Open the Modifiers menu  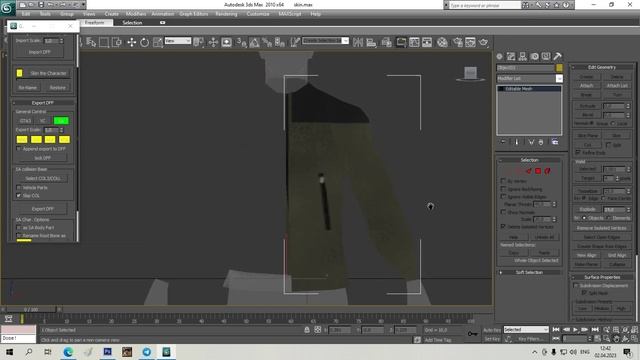136,14
